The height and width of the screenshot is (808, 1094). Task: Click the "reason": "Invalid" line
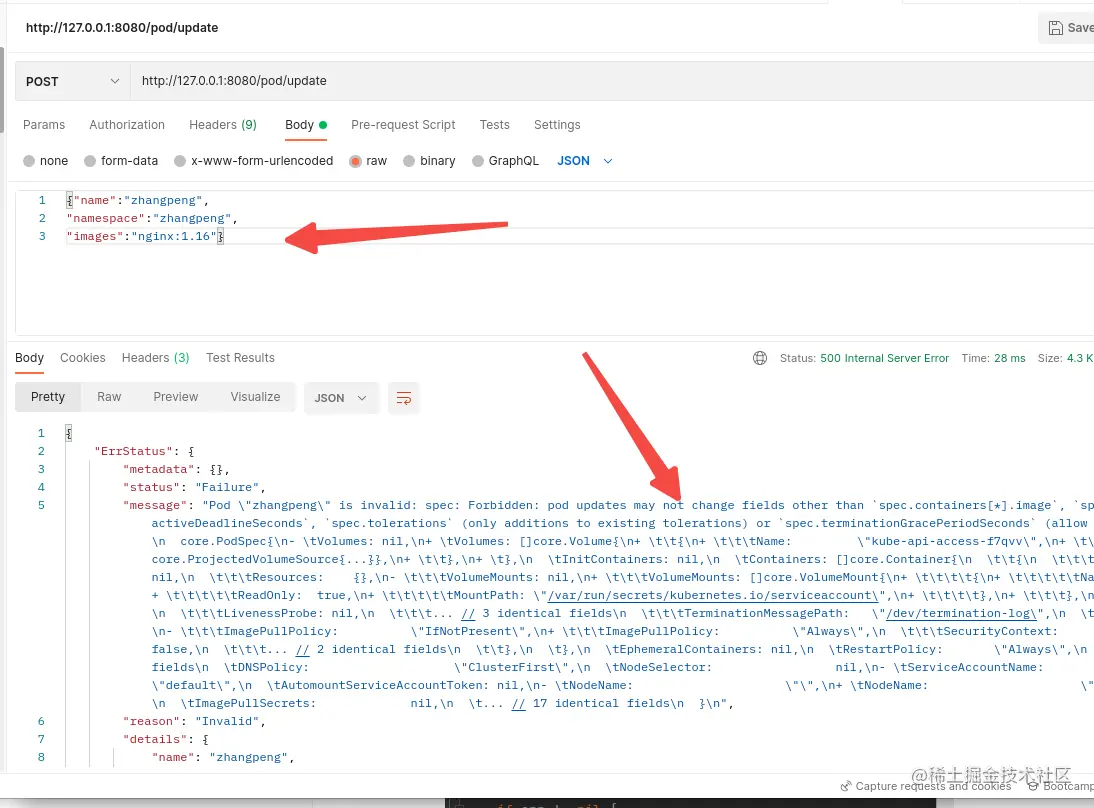pyautogui.click(x=195, y=721)
